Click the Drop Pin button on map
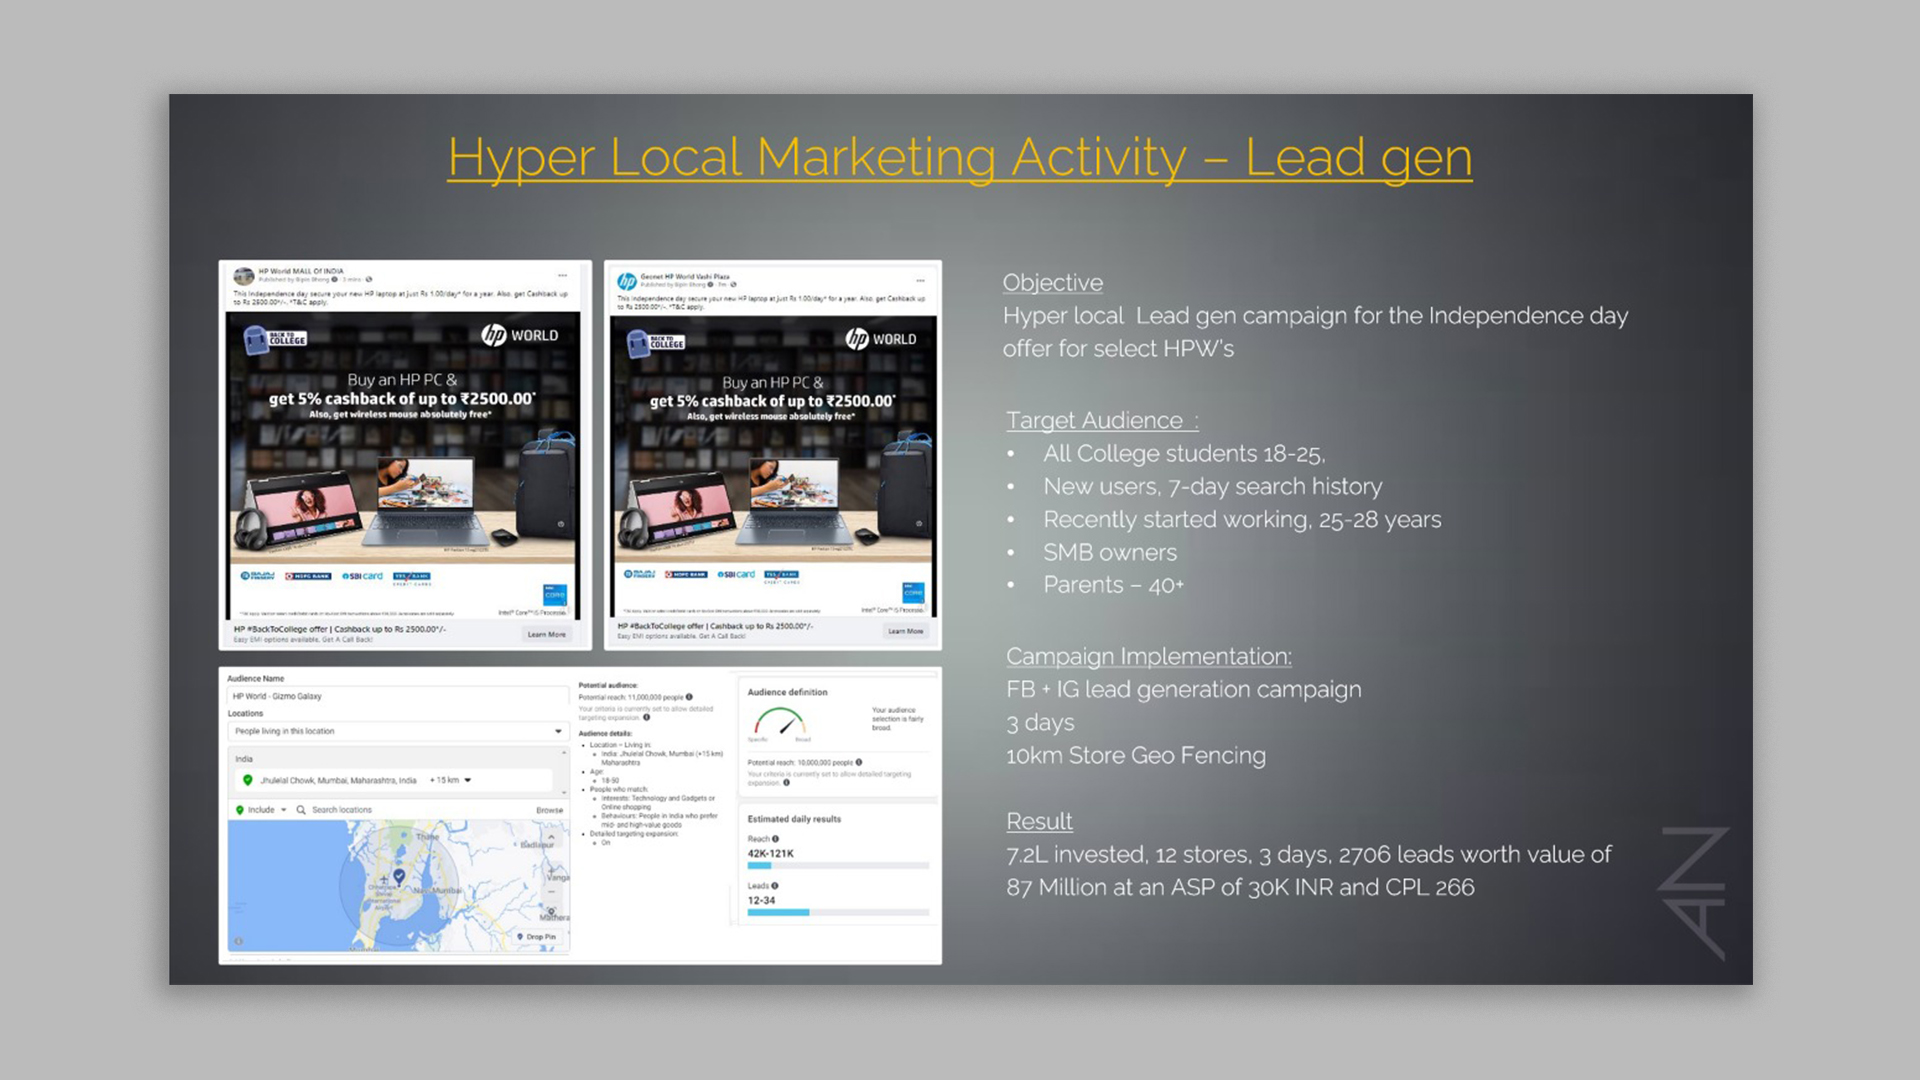 (537, 937)
